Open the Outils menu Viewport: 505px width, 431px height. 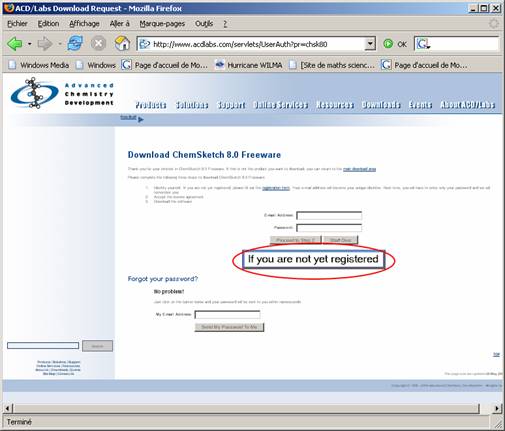point(204,24)
